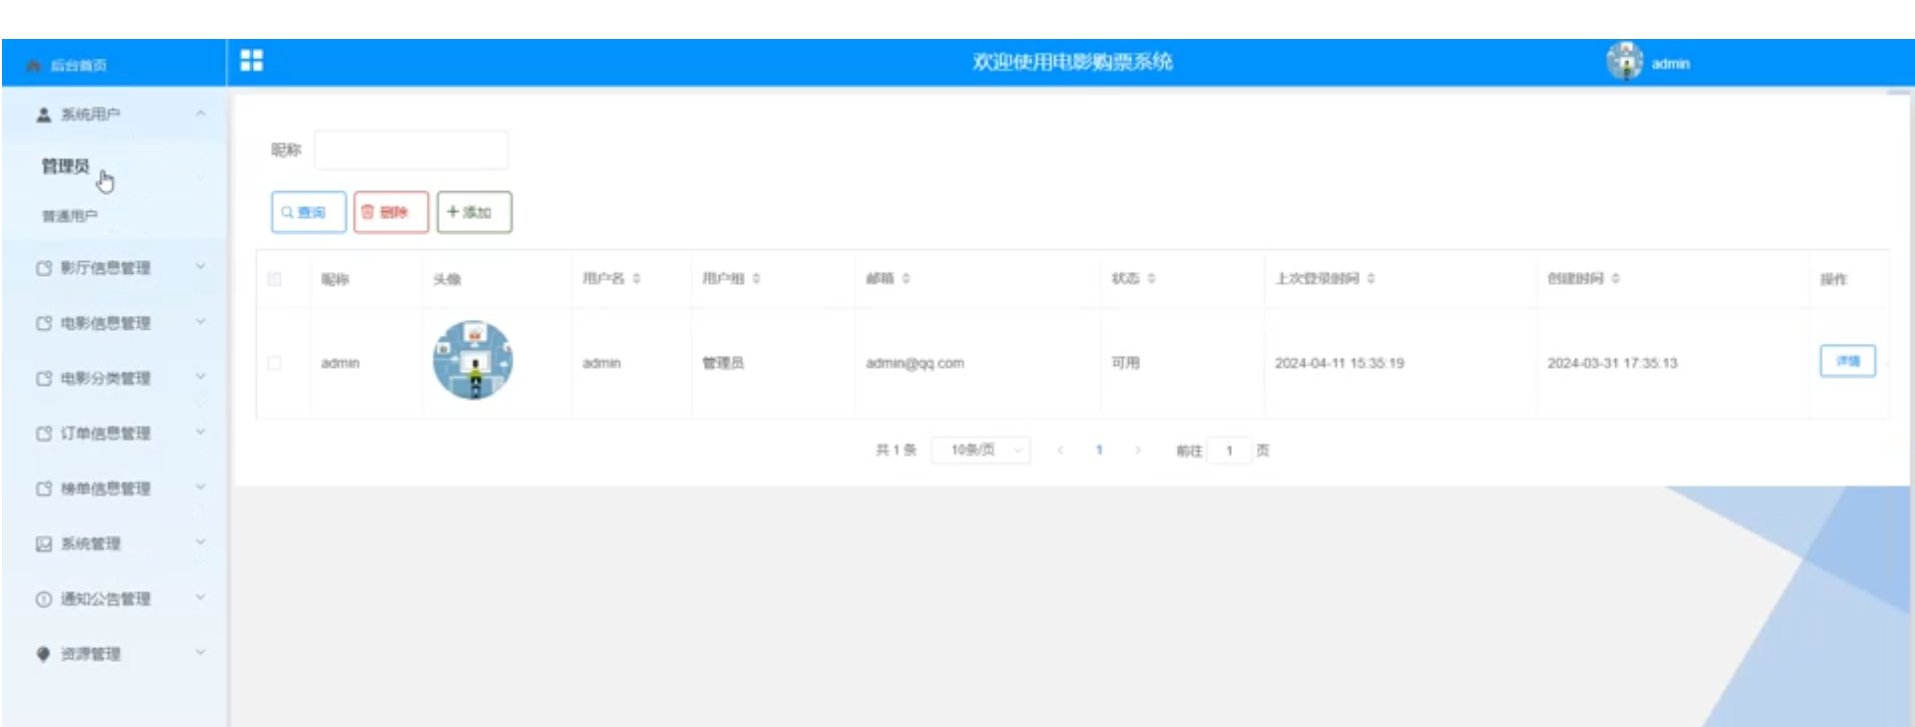Click the home icon beside 后台首页

pyautogui.click(x=34, y=65)
